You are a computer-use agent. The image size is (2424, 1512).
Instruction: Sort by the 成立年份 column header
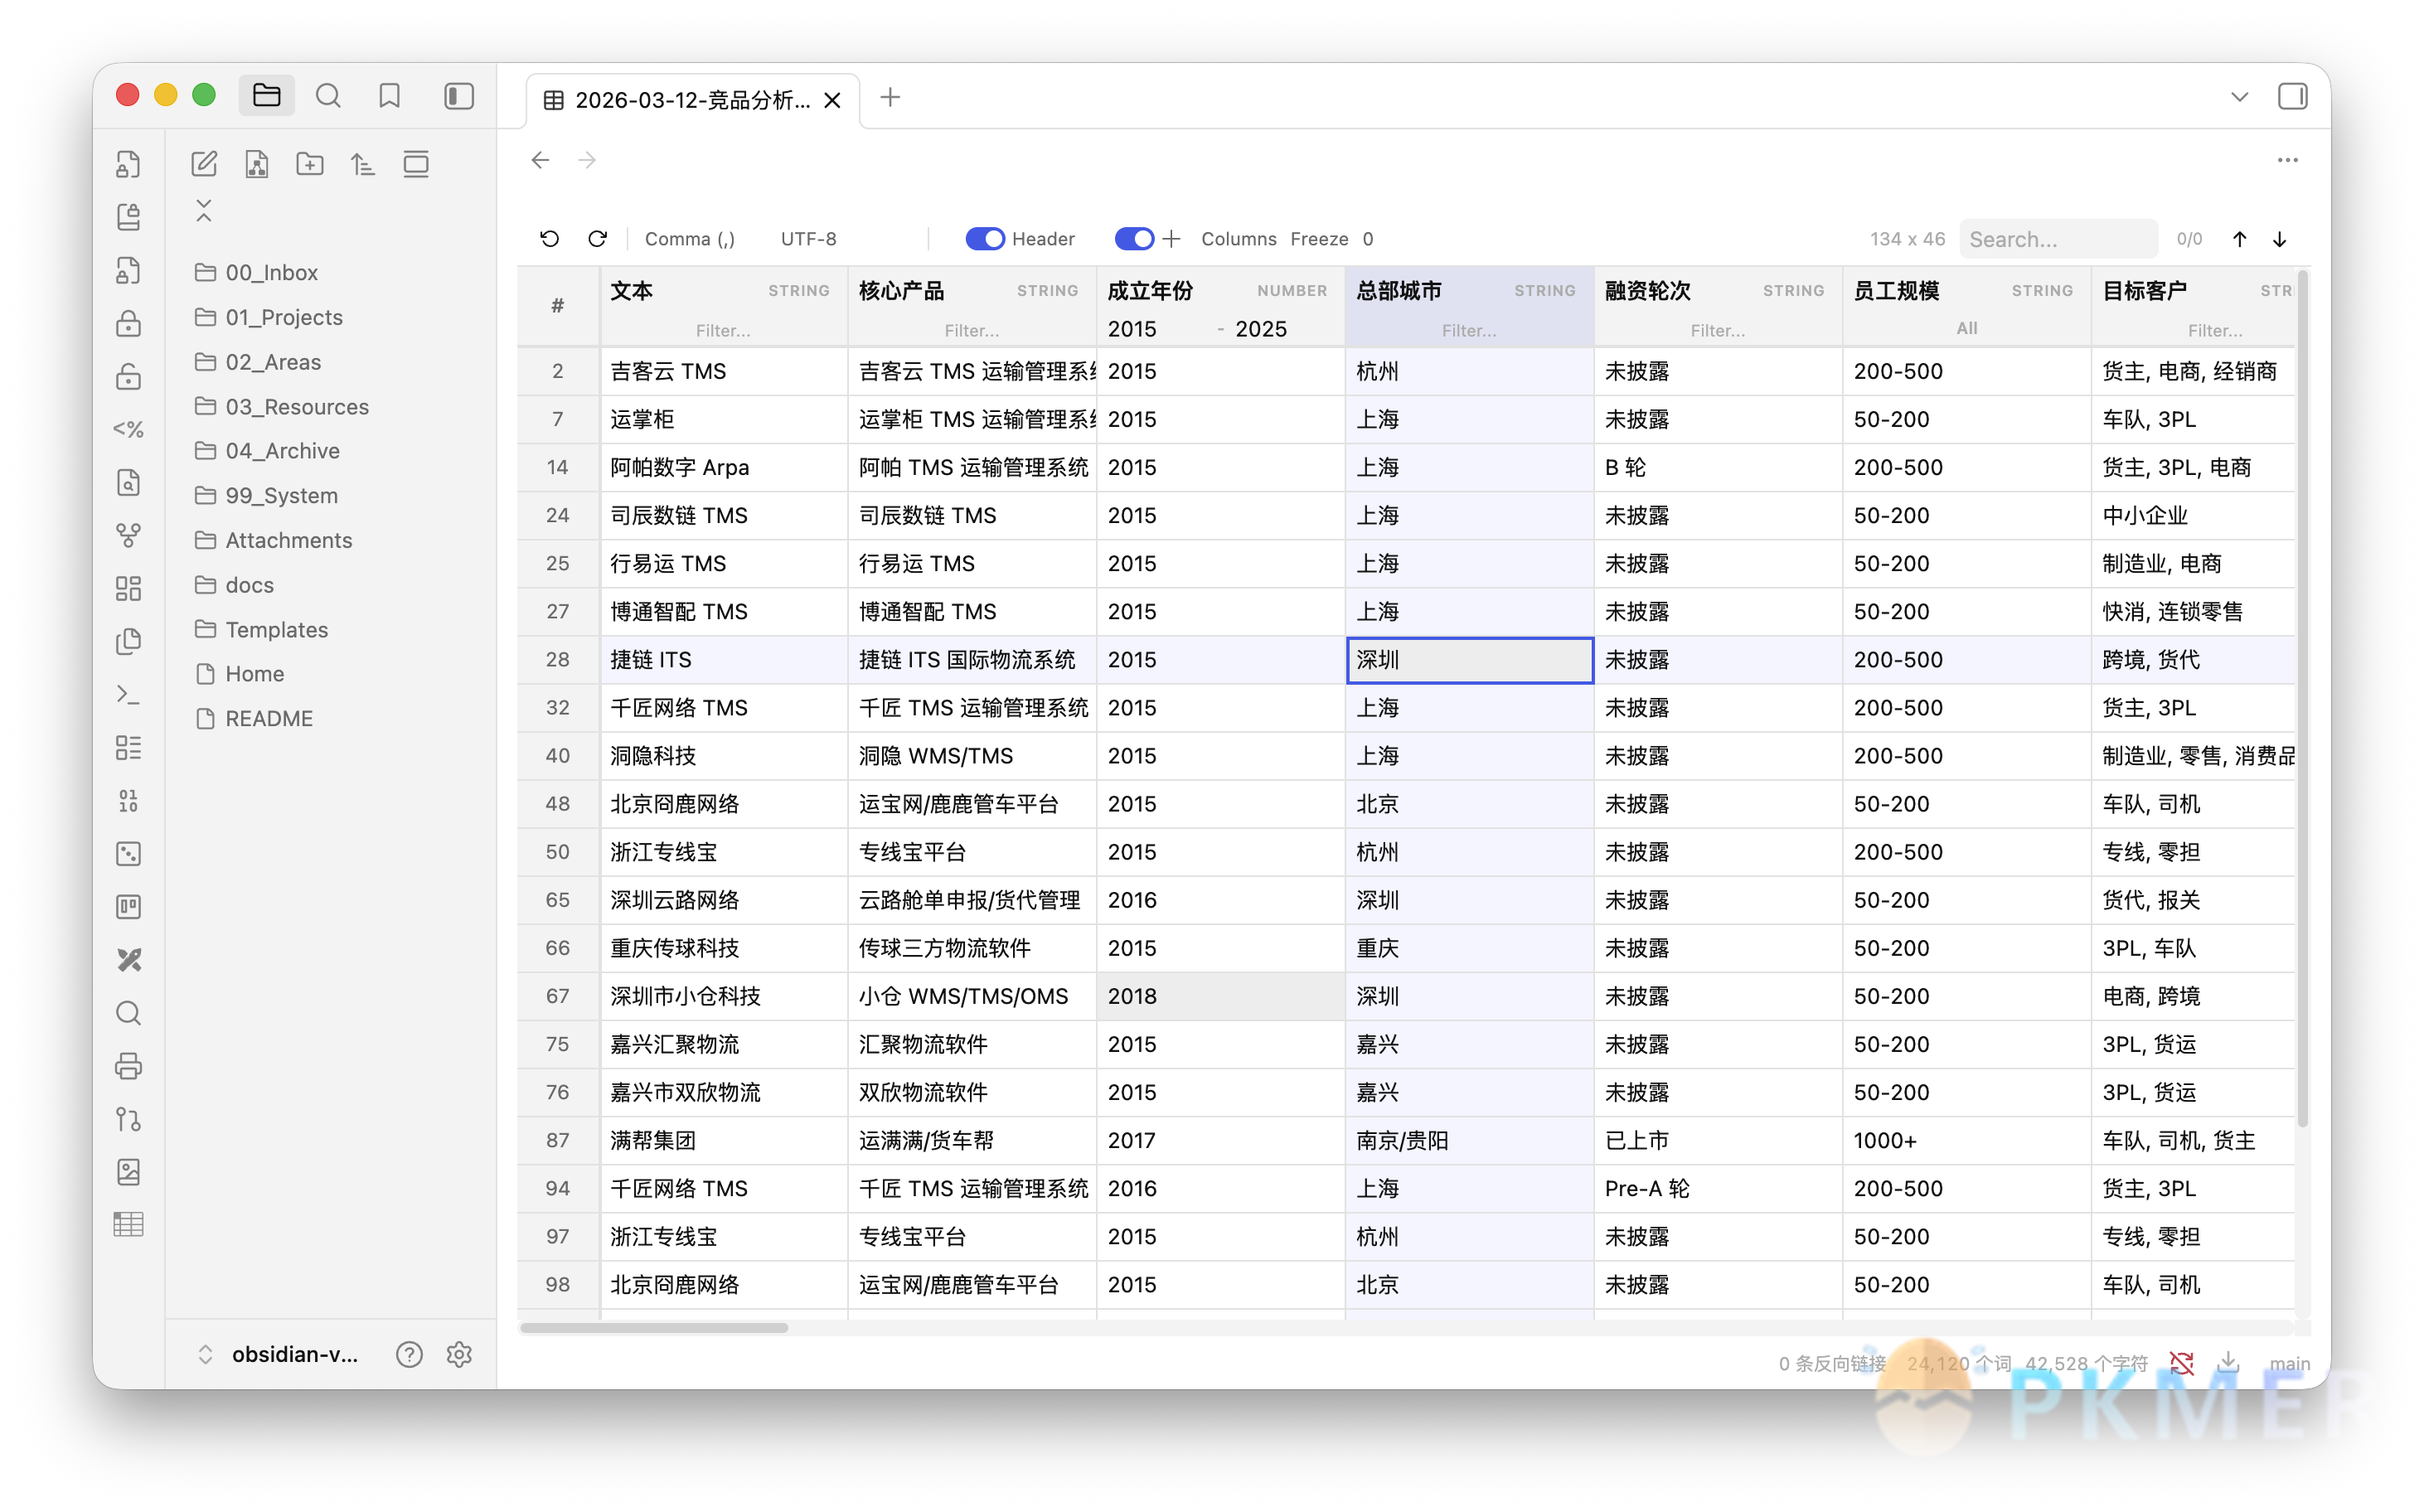[x=1150, y=291]
